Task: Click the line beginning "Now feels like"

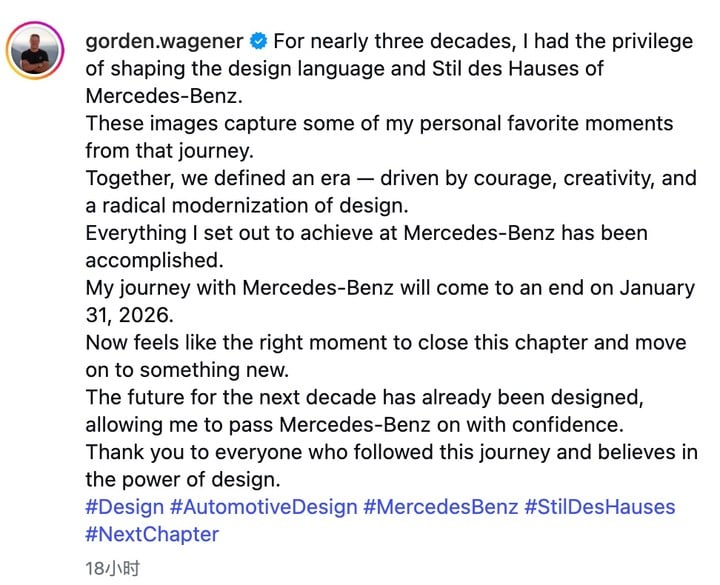Action: (x=386, y=343)
